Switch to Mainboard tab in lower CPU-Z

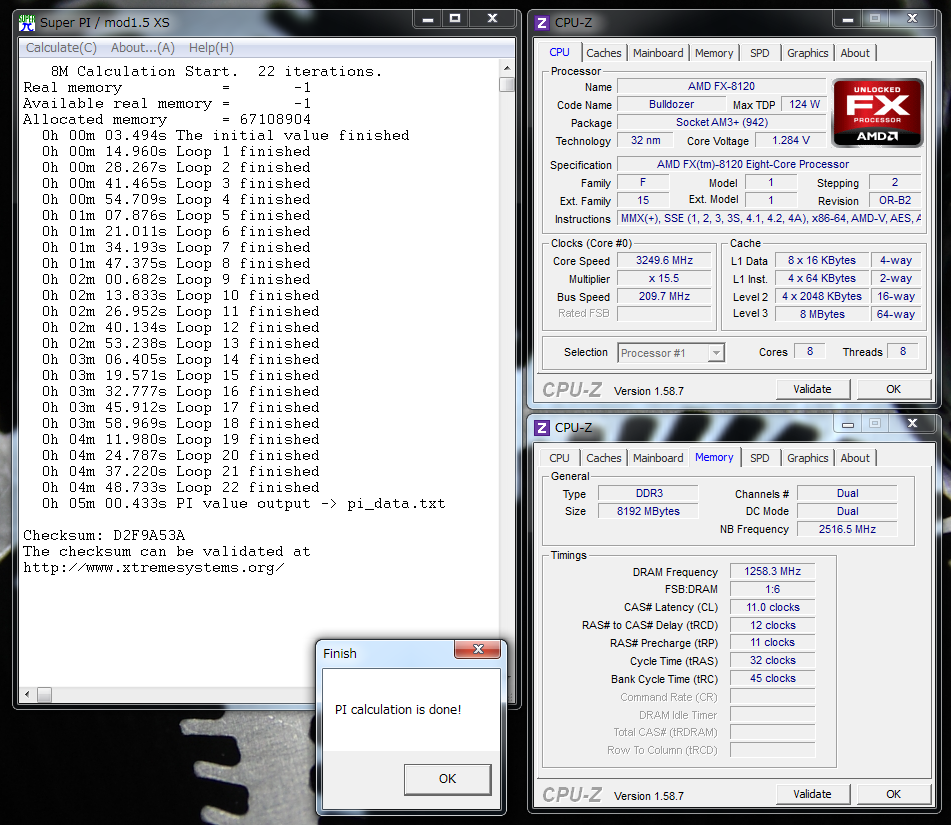point(658,459)
